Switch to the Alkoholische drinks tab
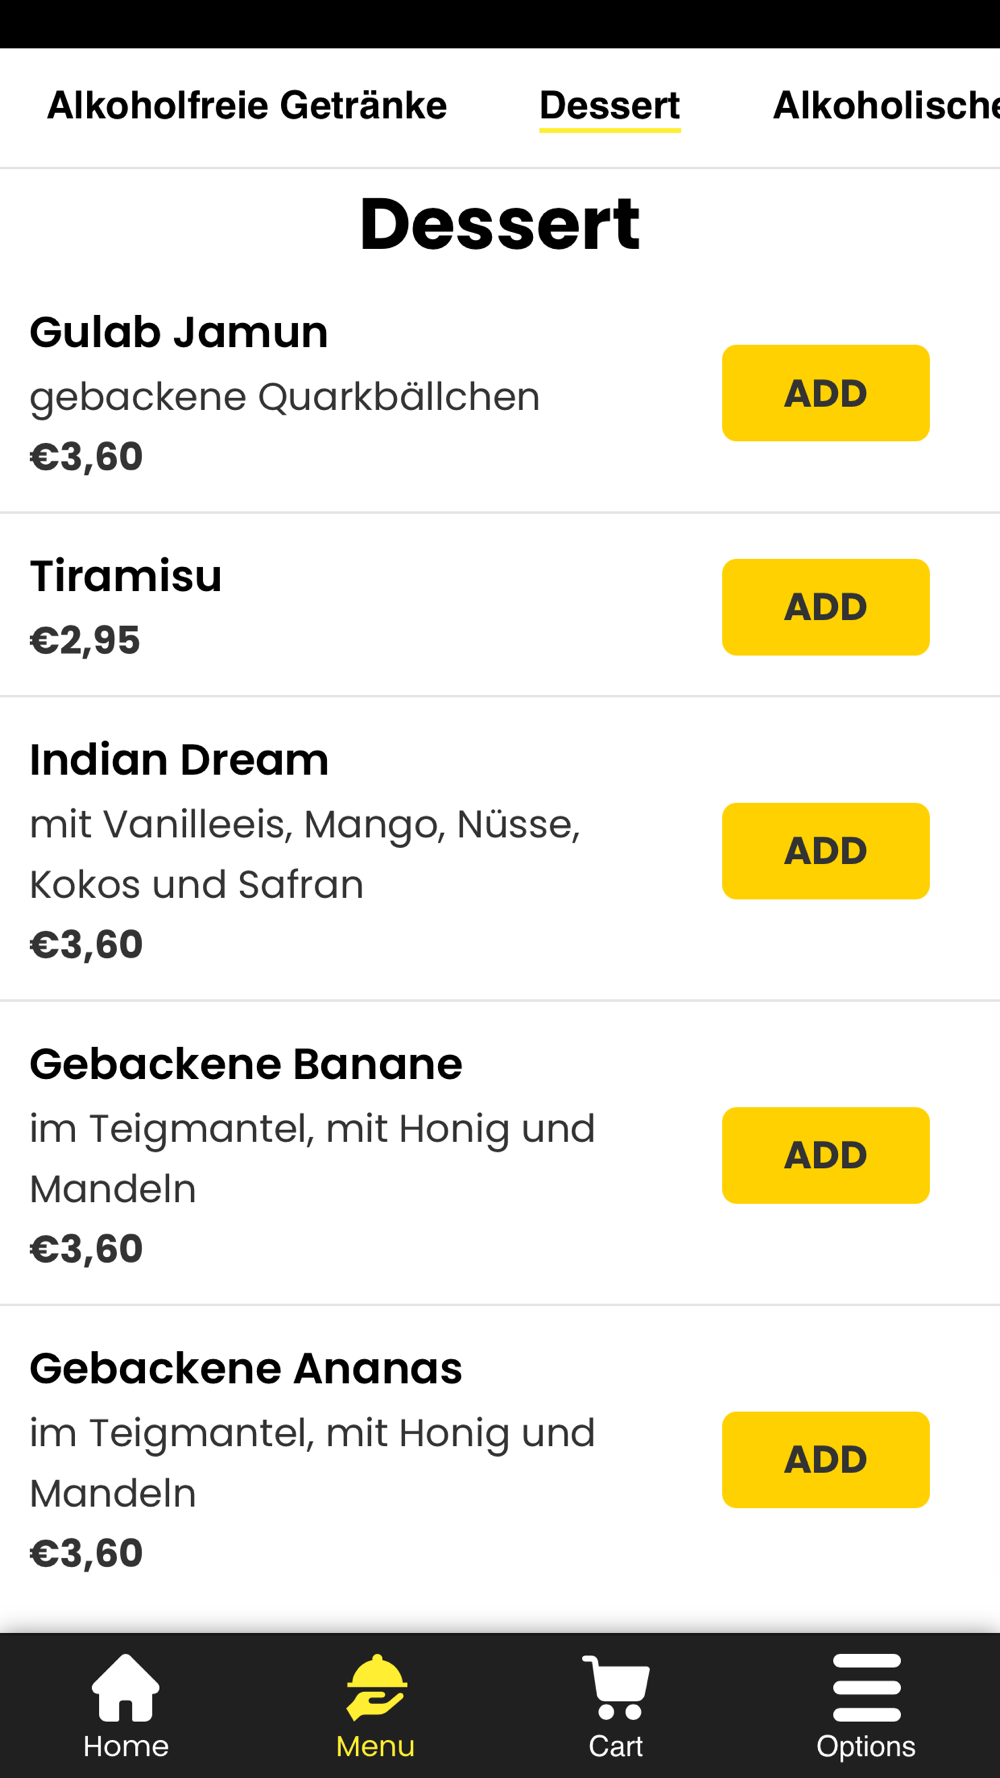Viewport: 1000px width, 1778px height. (x=886, y=105)
